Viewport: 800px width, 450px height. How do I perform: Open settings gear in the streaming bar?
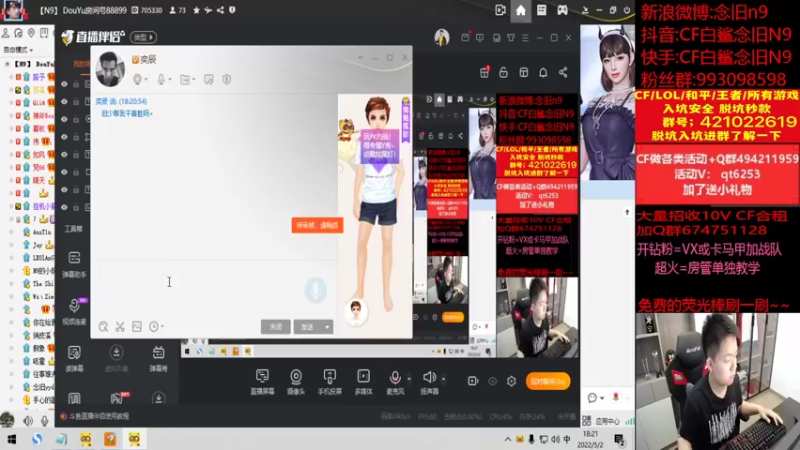pos(511,381)
